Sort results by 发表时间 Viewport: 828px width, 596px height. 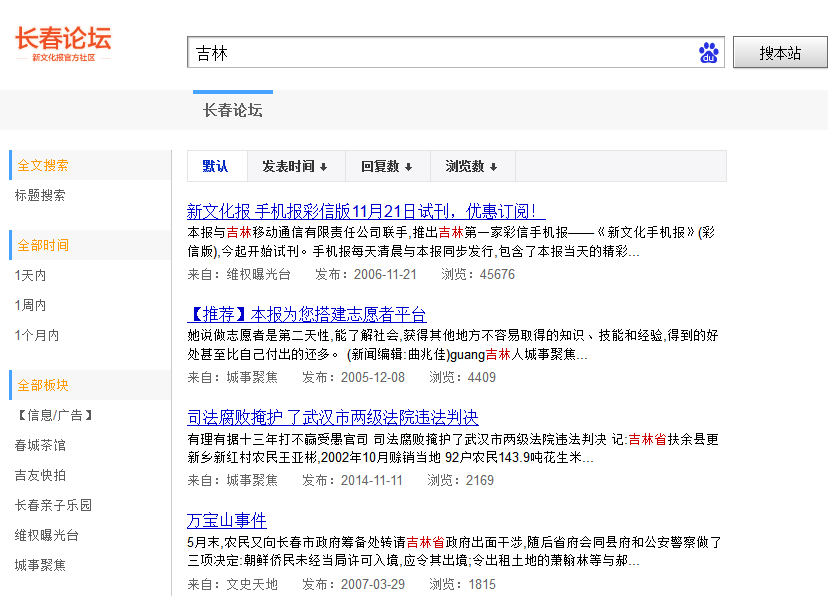pos(295,166)
